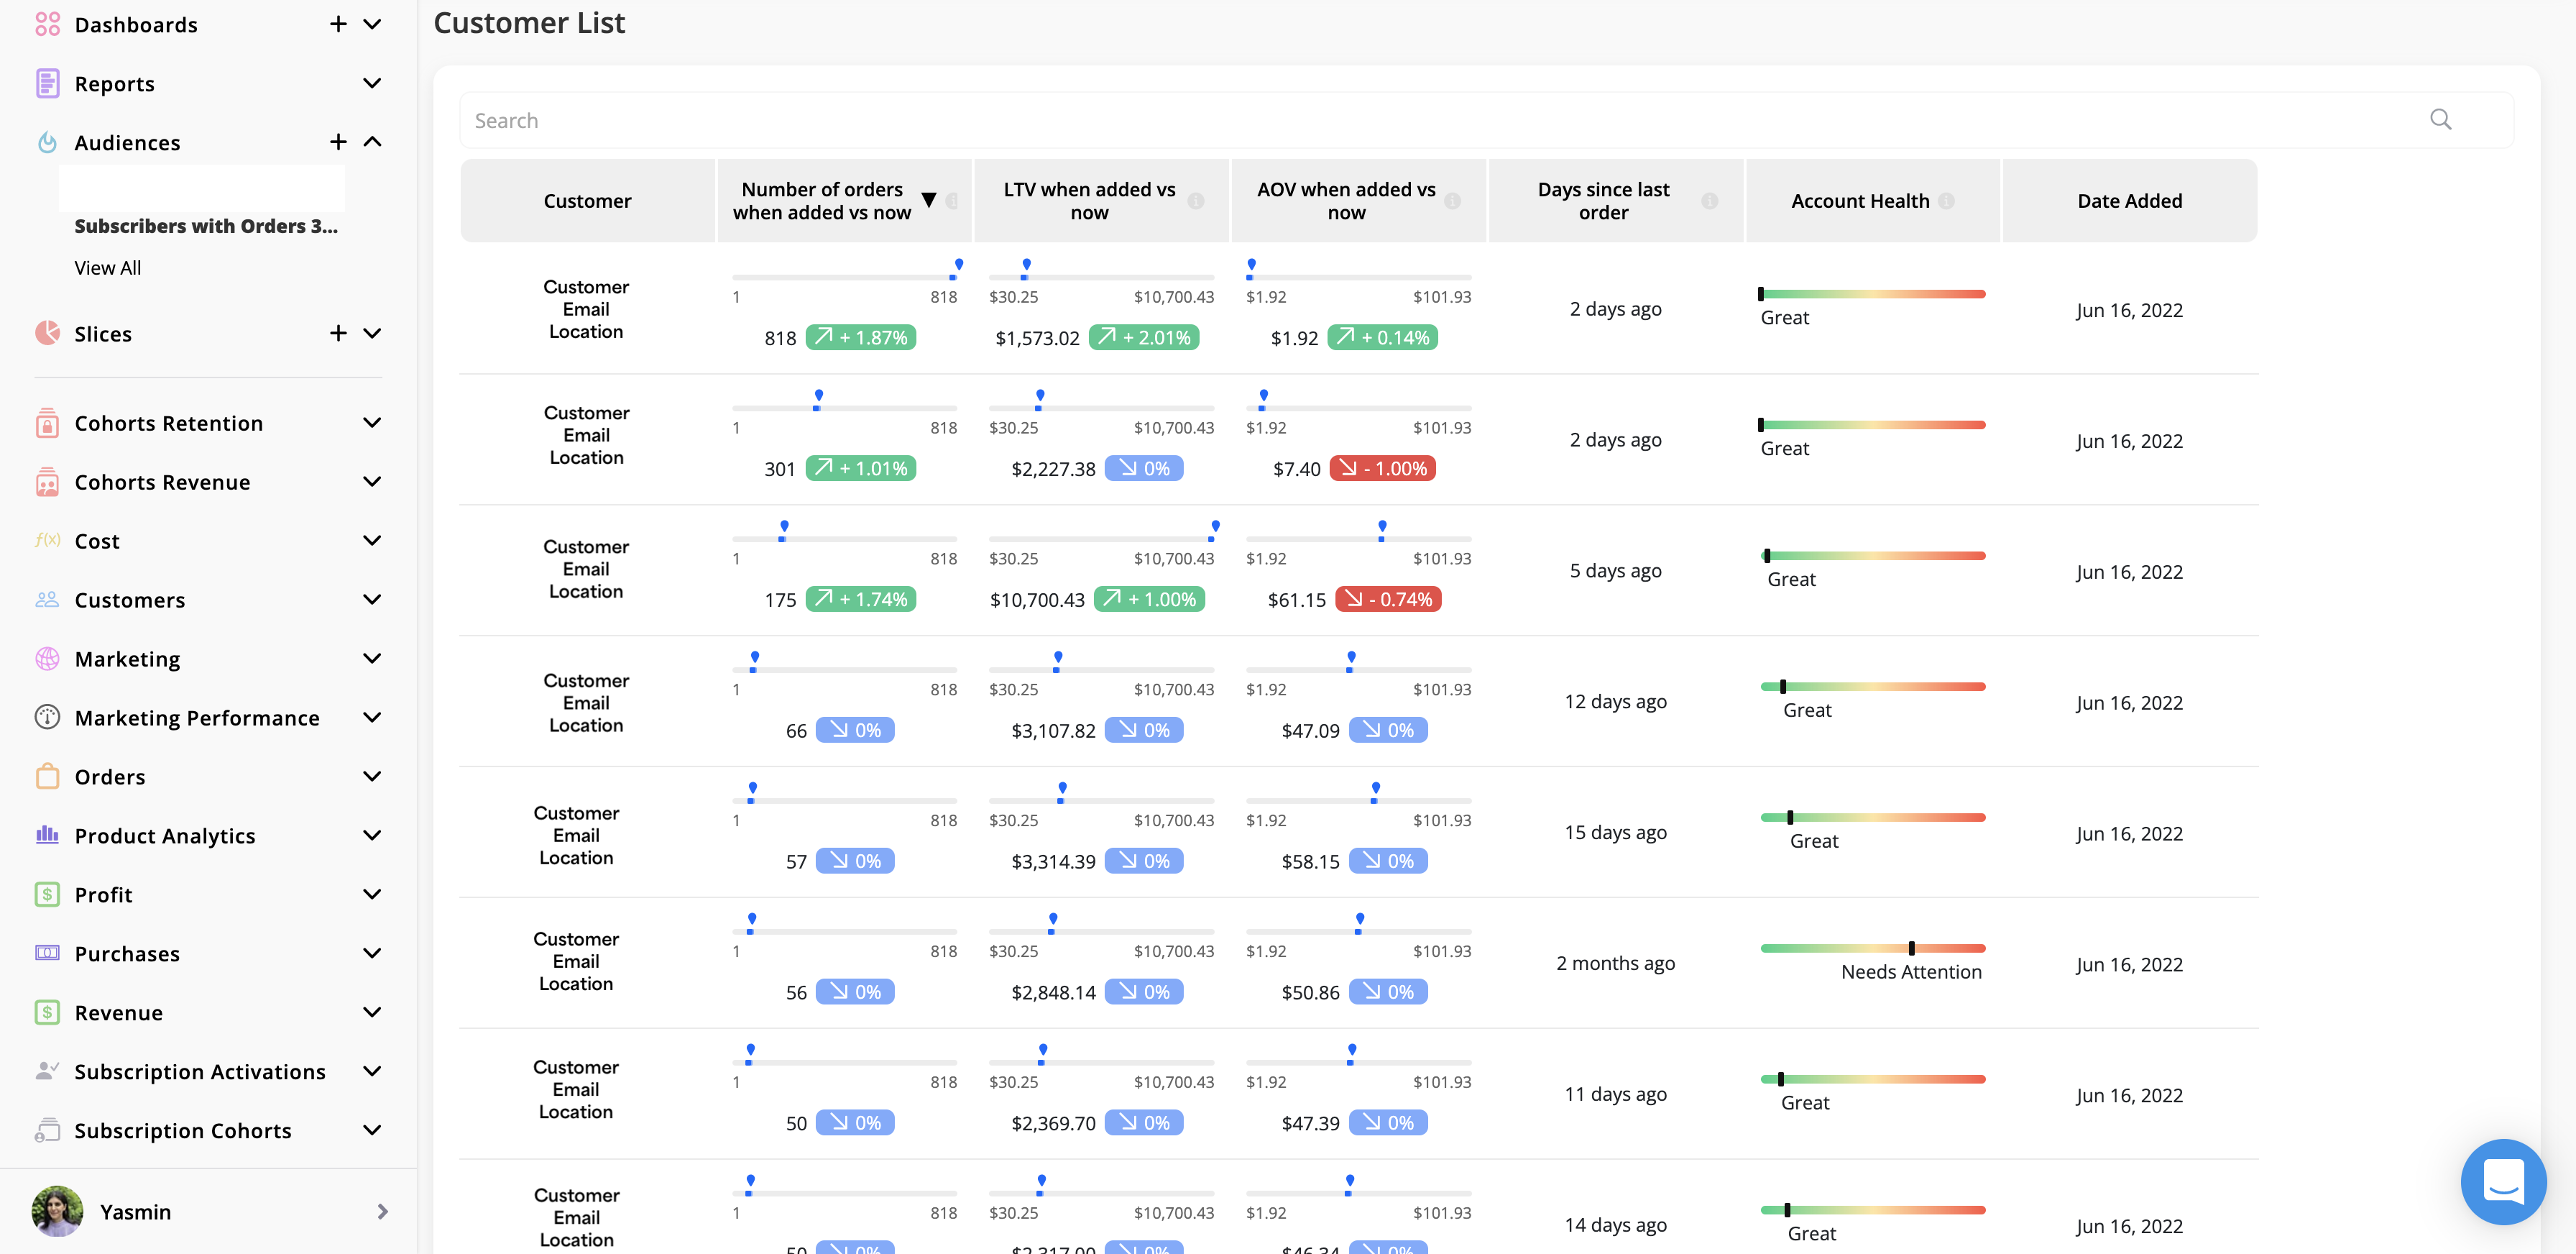Collapse the Audiences section chevron
This screenshot has height=1254, width=2576.
coord(372,142)
